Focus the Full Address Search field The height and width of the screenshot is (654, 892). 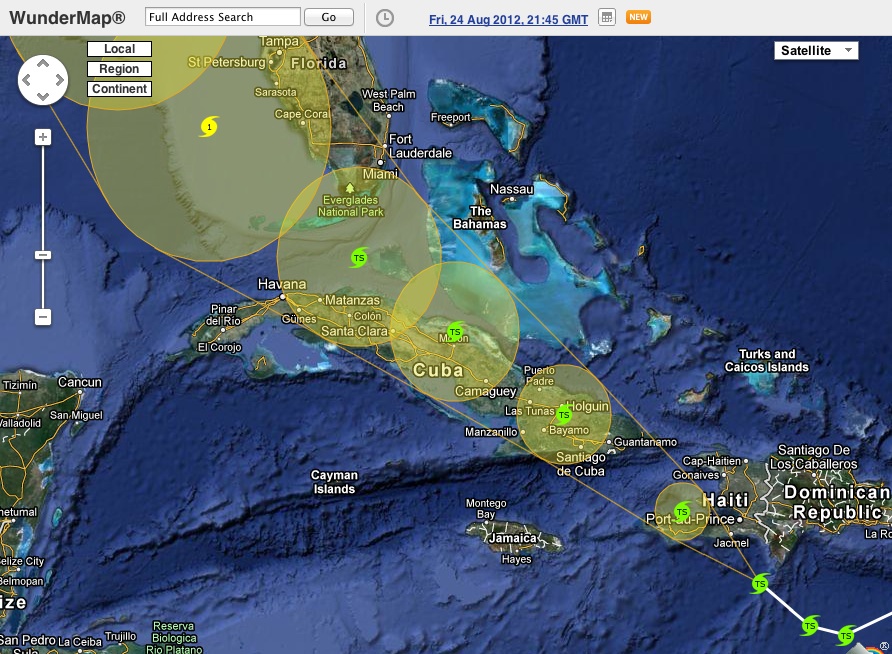(x=222, y=17)
